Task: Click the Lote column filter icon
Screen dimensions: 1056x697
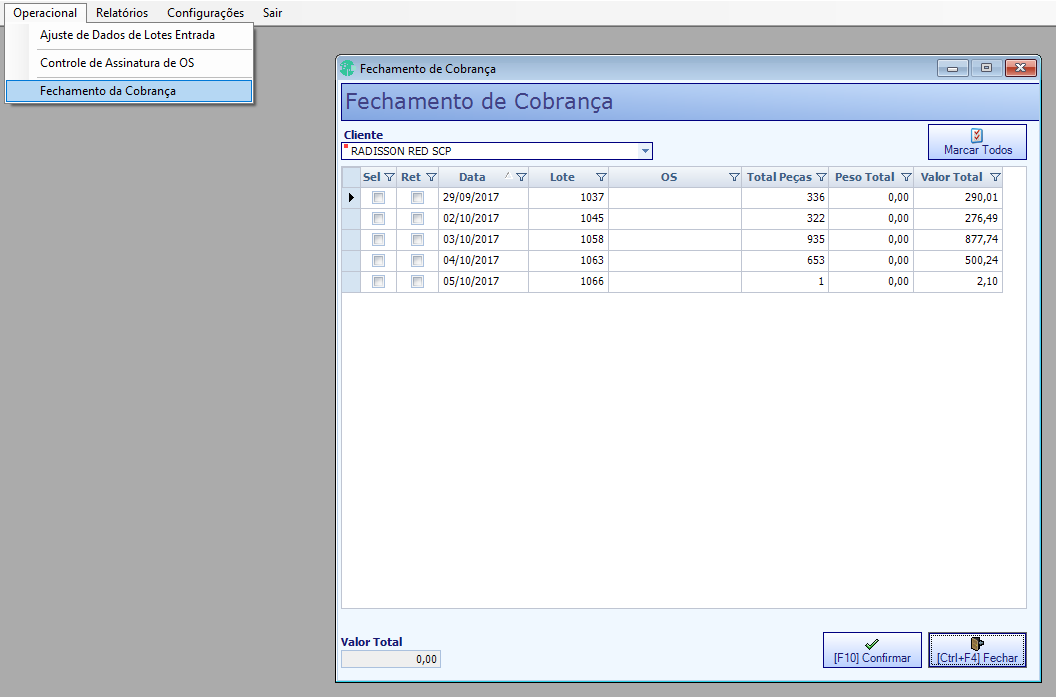Action: [601, 178]
